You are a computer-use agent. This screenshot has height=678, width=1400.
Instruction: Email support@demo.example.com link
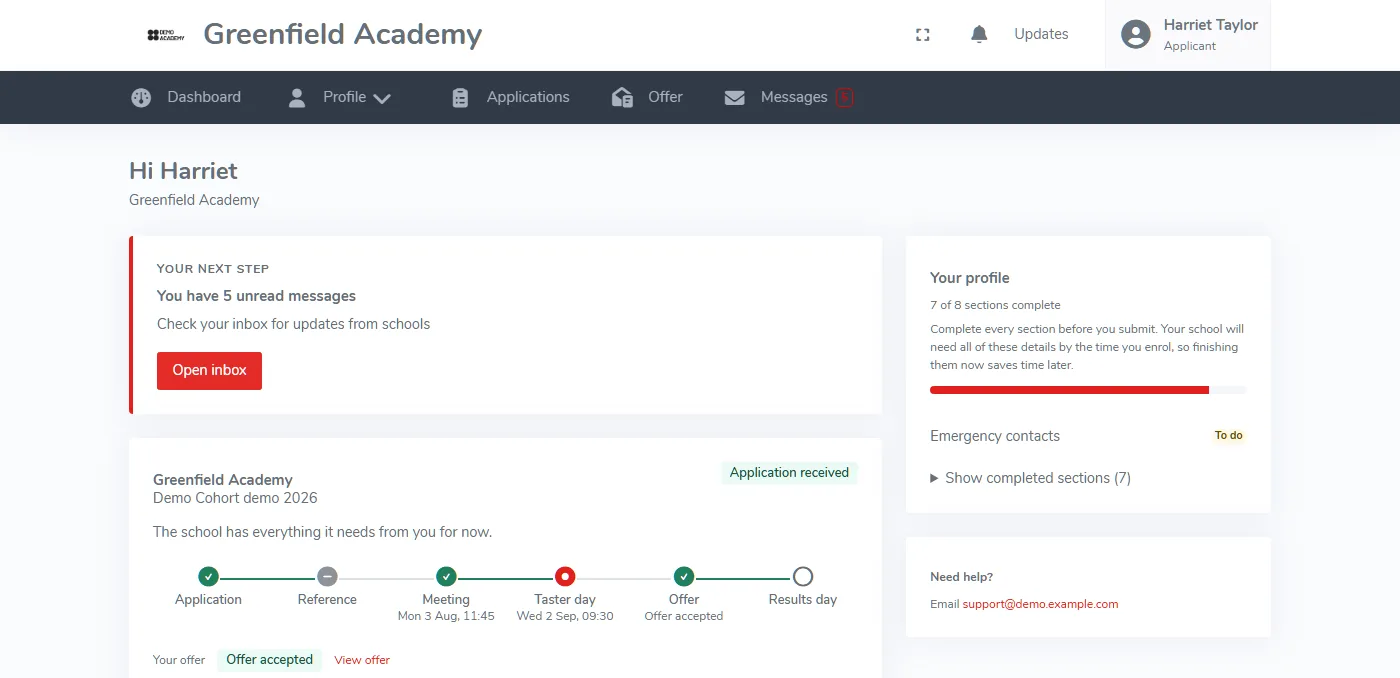(1040, 604)
